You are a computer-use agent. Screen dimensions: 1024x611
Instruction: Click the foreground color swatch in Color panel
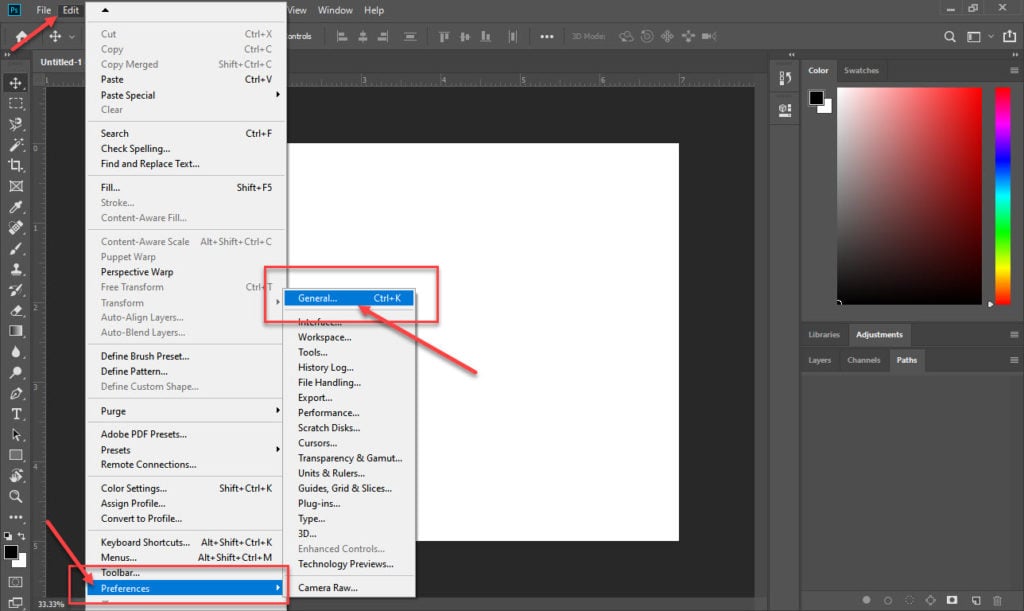[x=816, y=98]
